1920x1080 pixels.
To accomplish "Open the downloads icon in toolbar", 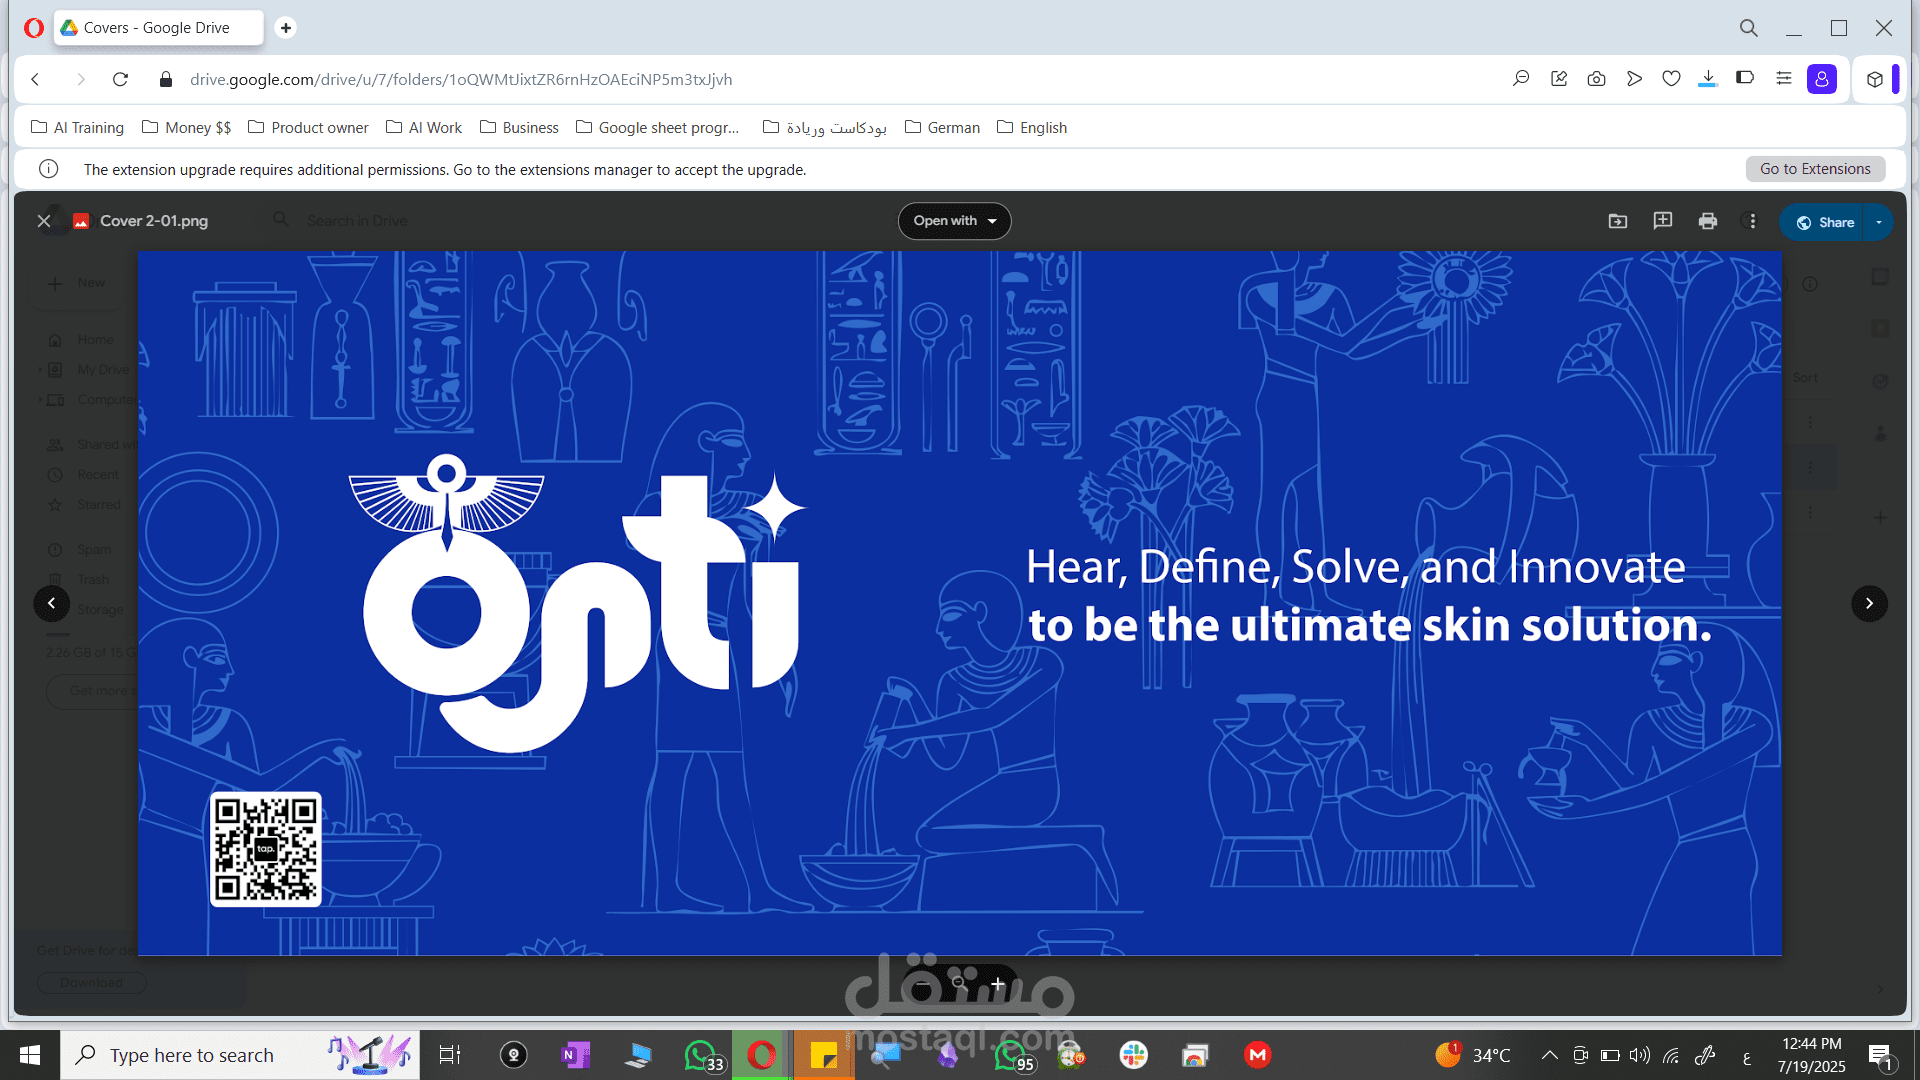I will pos(1708,79).
